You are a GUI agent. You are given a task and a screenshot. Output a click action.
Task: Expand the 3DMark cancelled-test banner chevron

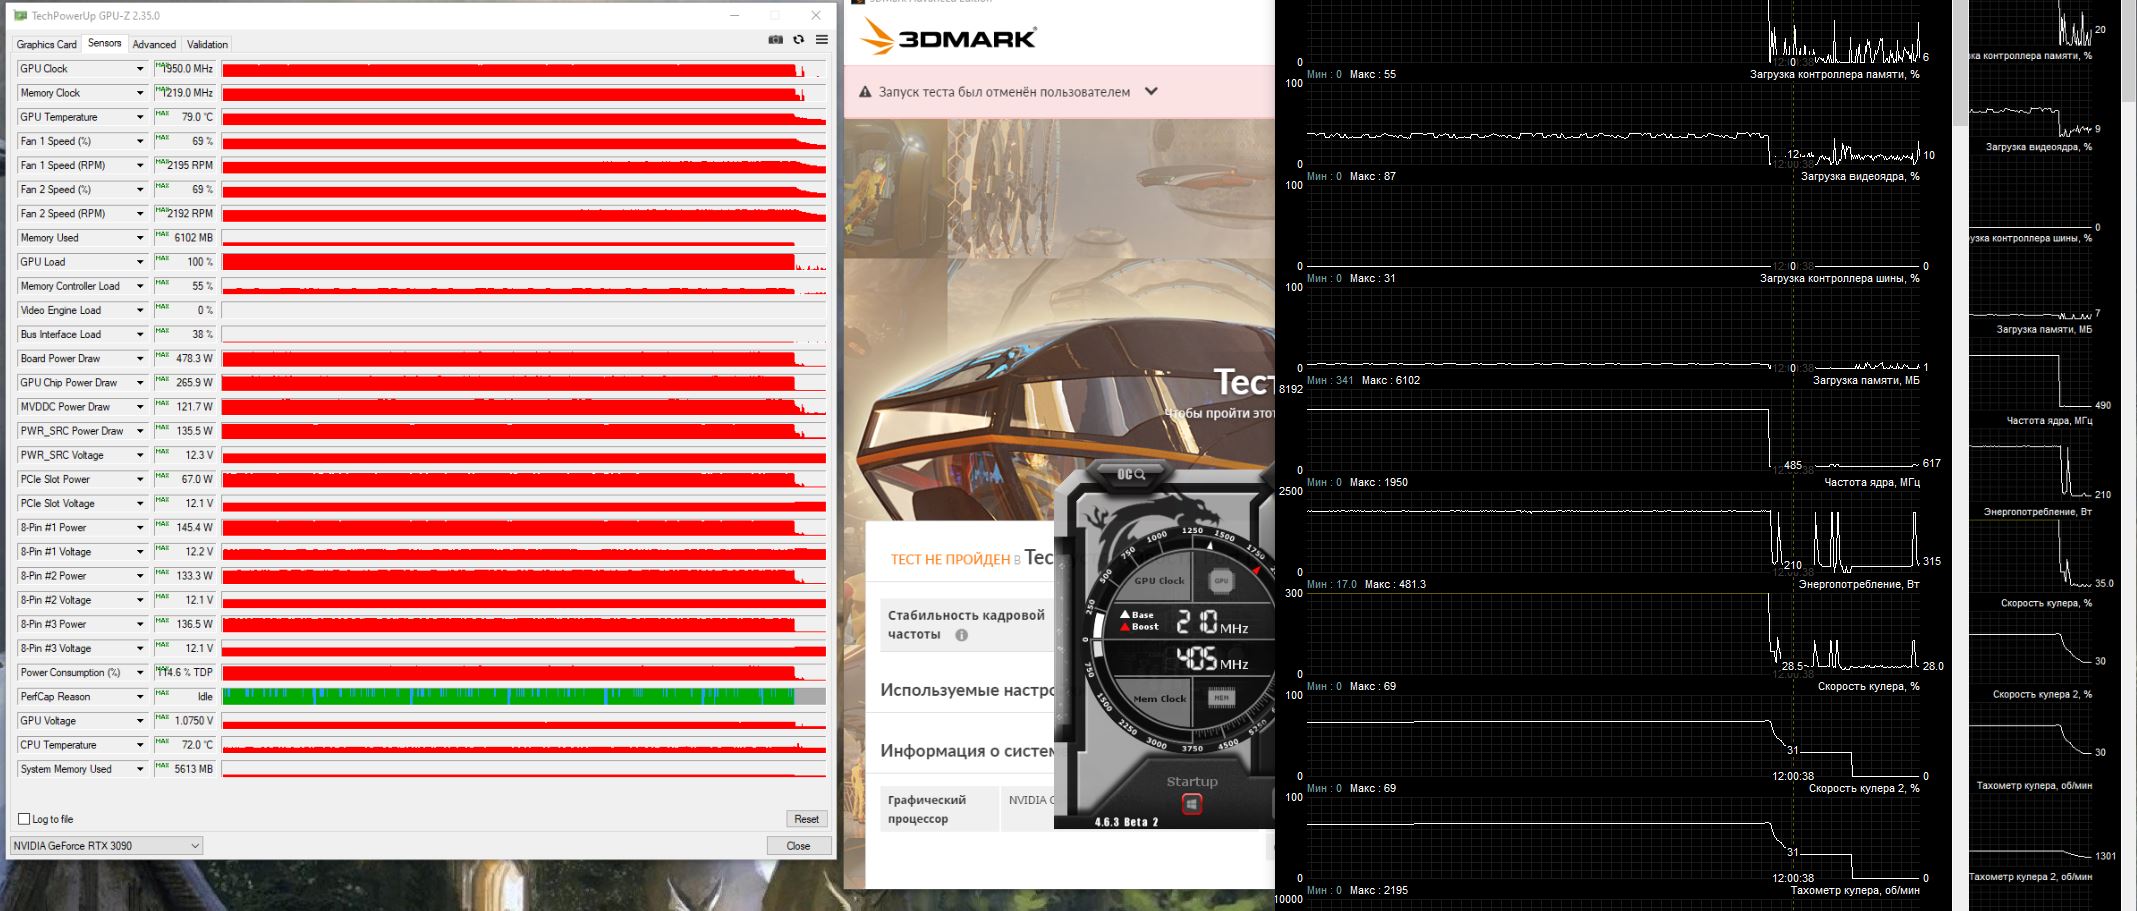1151,91
